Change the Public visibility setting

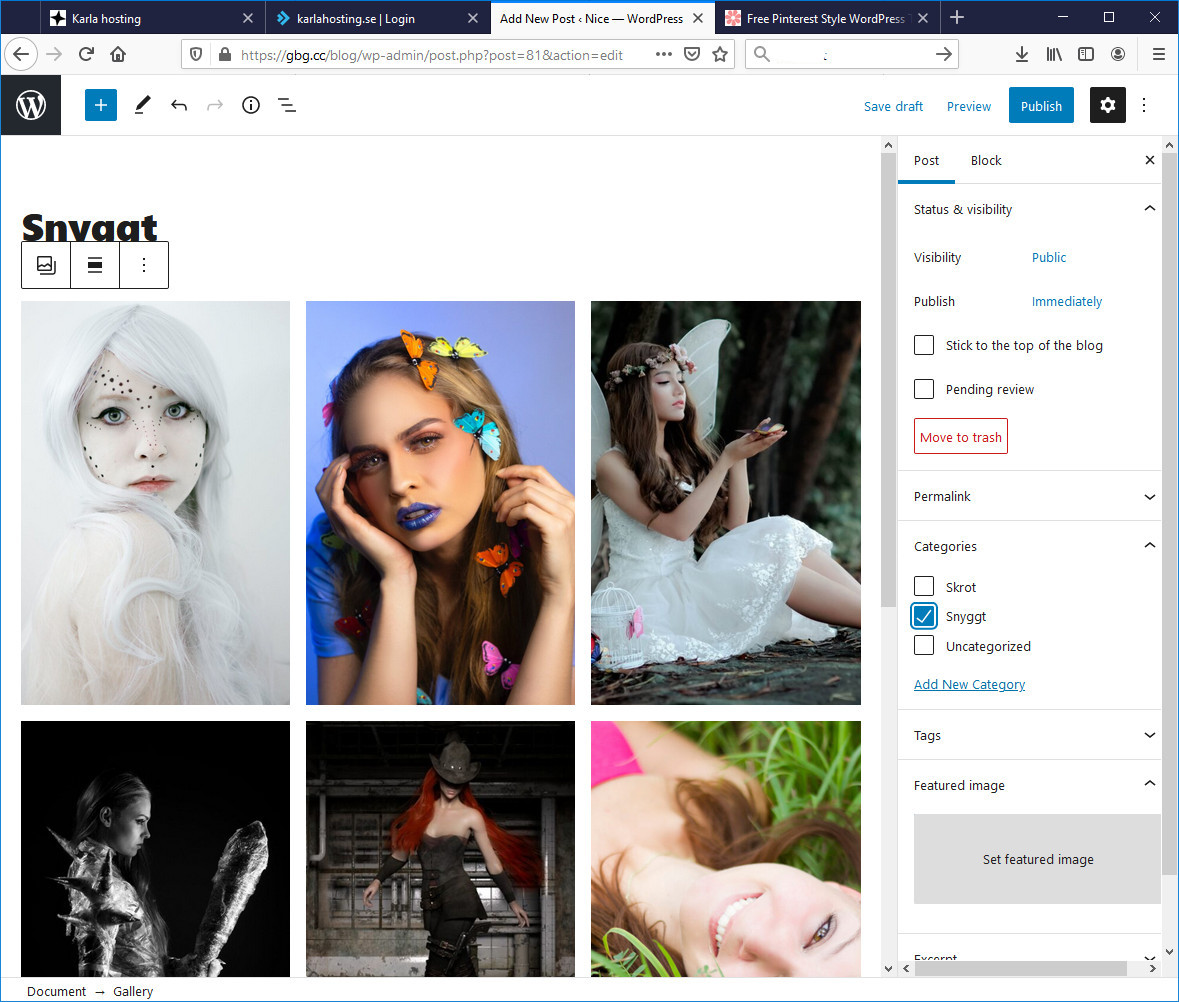click(x=1049, y=257)
